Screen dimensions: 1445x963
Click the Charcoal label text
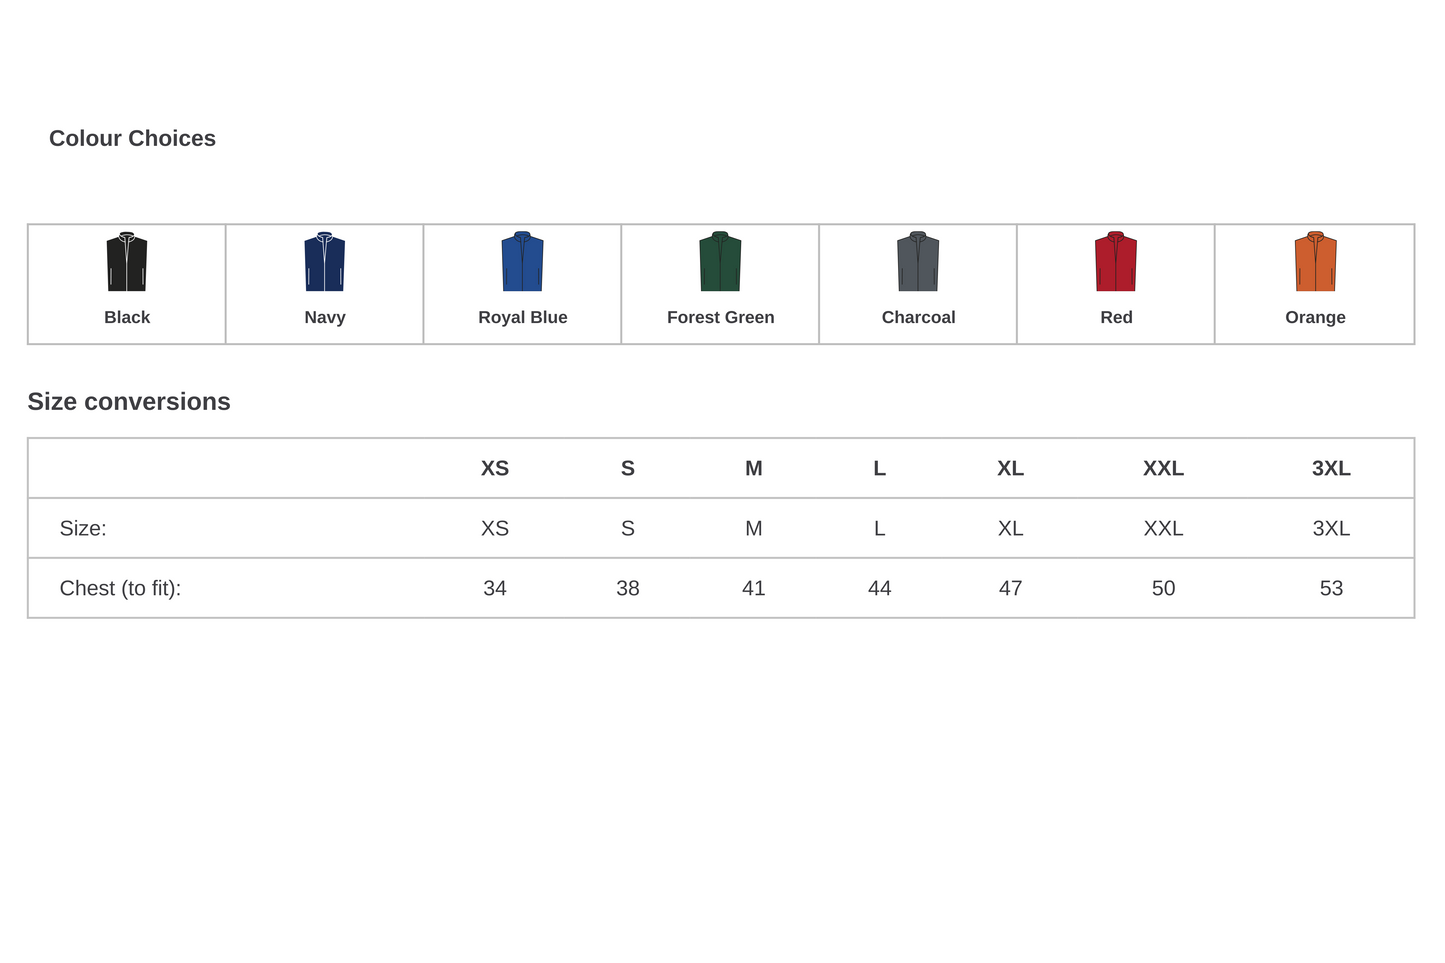point(919,317)
